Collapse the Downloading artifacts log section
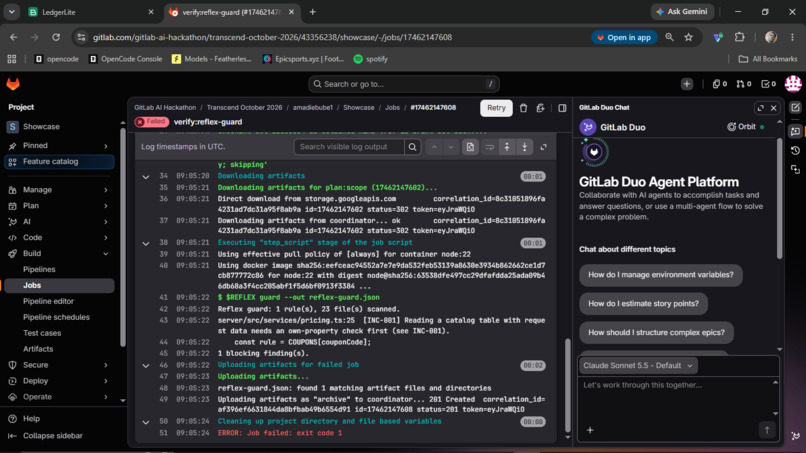This screenshot has width=806, height=453. pos(146,176)
